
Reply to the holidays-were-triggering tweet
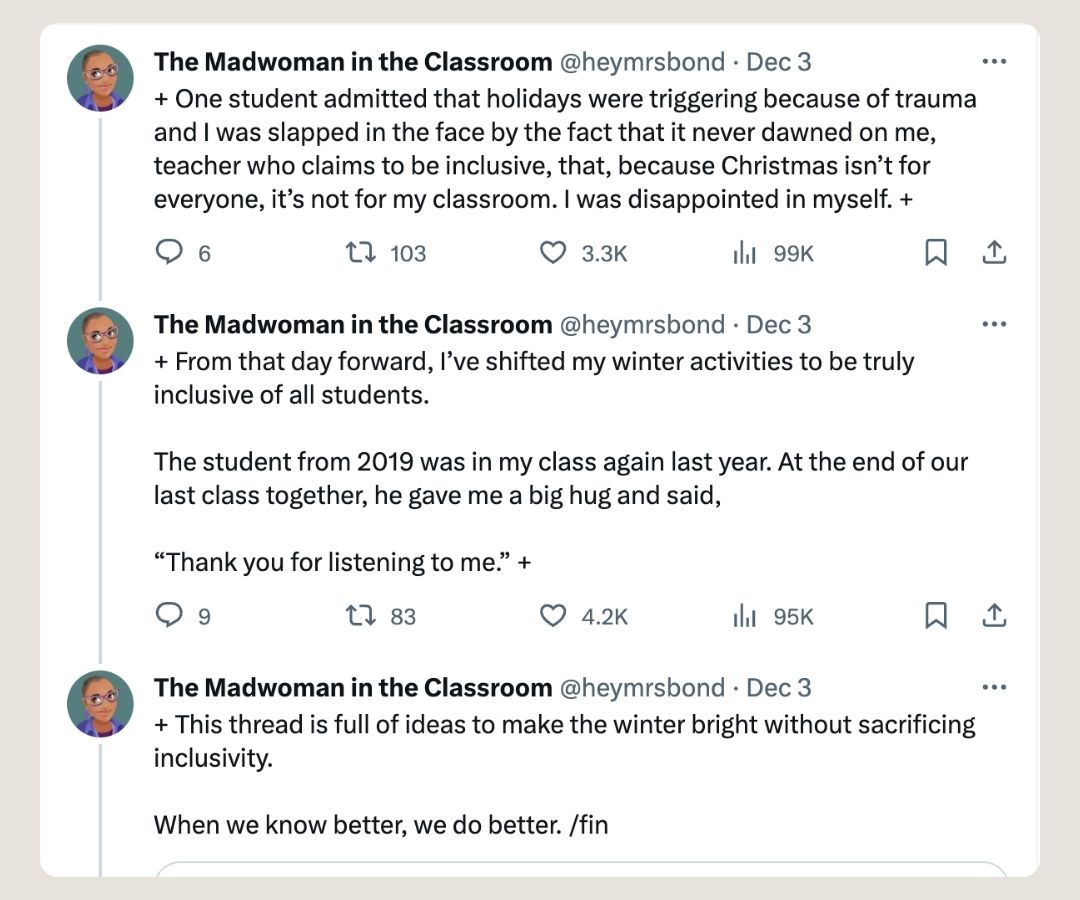pos(168,253)
